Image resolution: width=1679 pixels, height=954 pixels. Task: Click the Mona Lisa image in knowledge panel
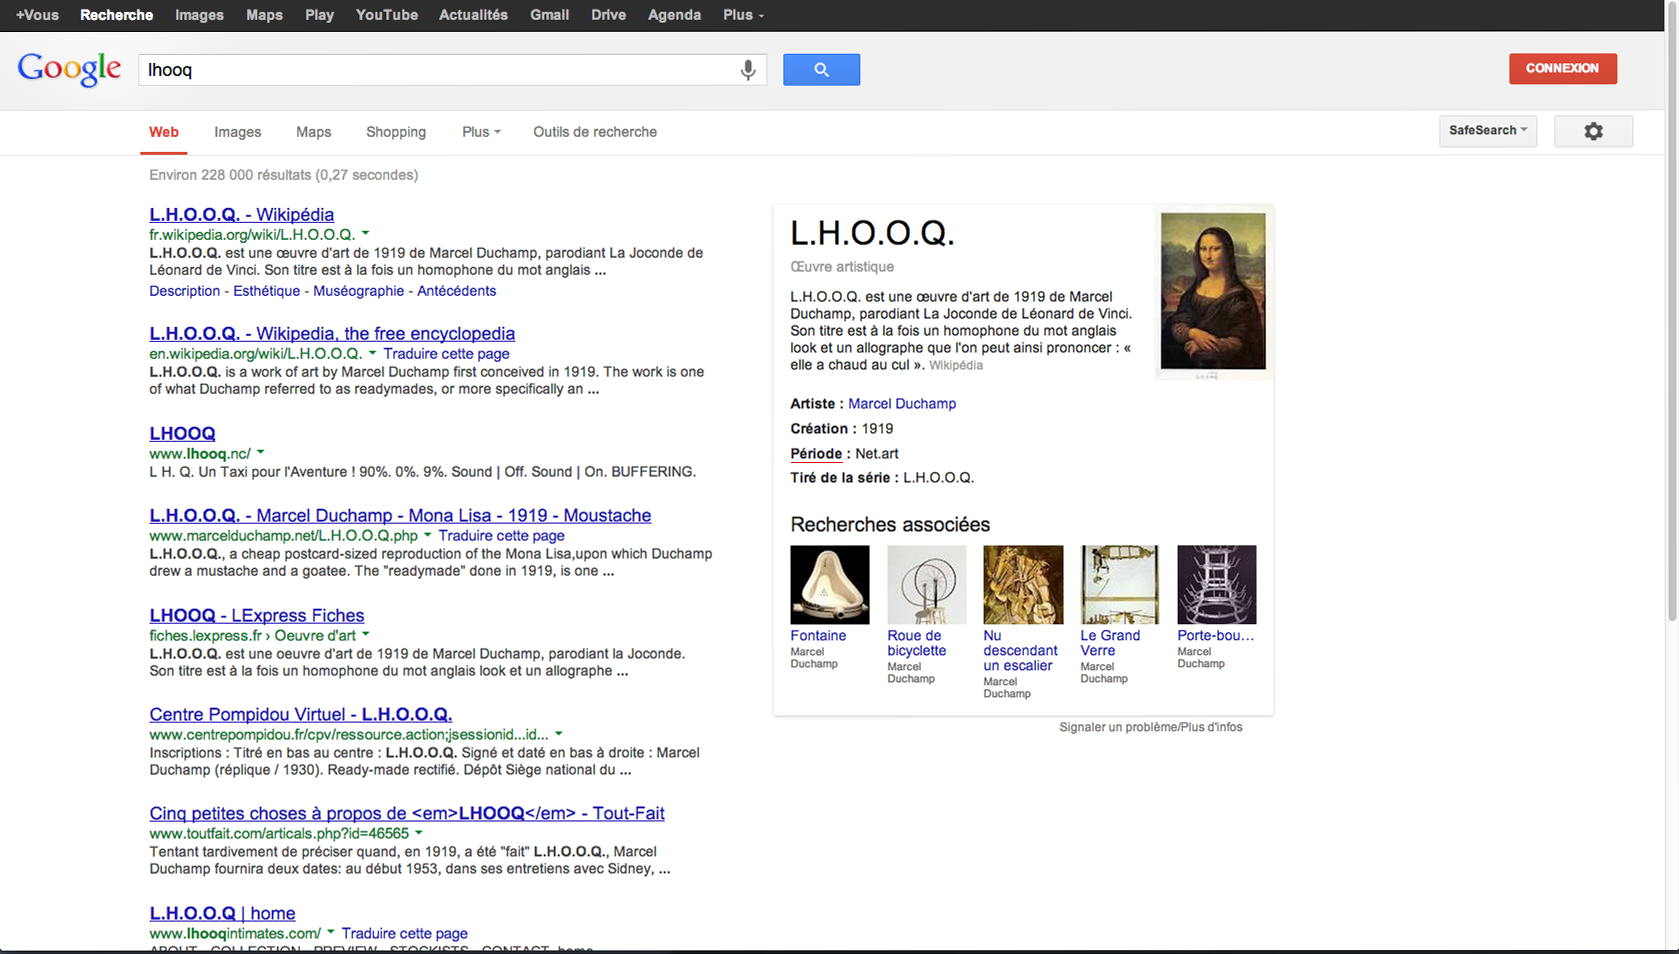coord(1212,291)
